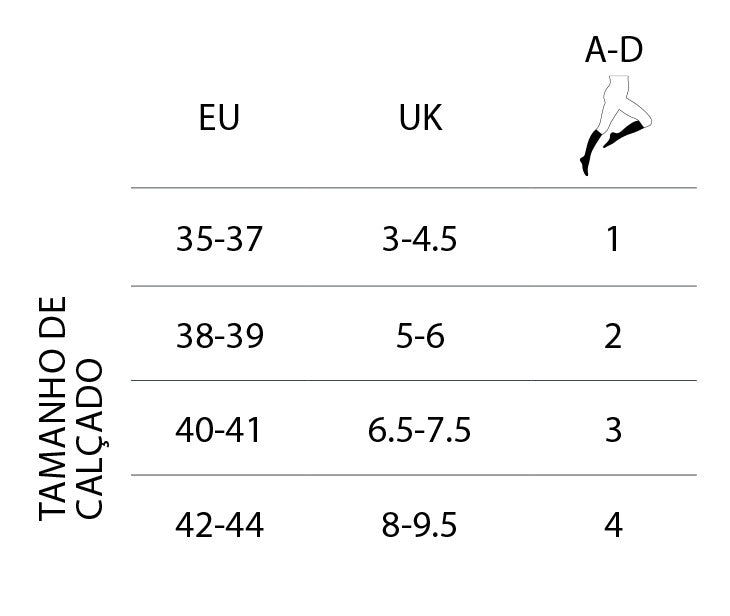The height and width of the screenshot is (616, 730).
Task: Choose sock size 4 in A-D column
Action: [613, 525]
